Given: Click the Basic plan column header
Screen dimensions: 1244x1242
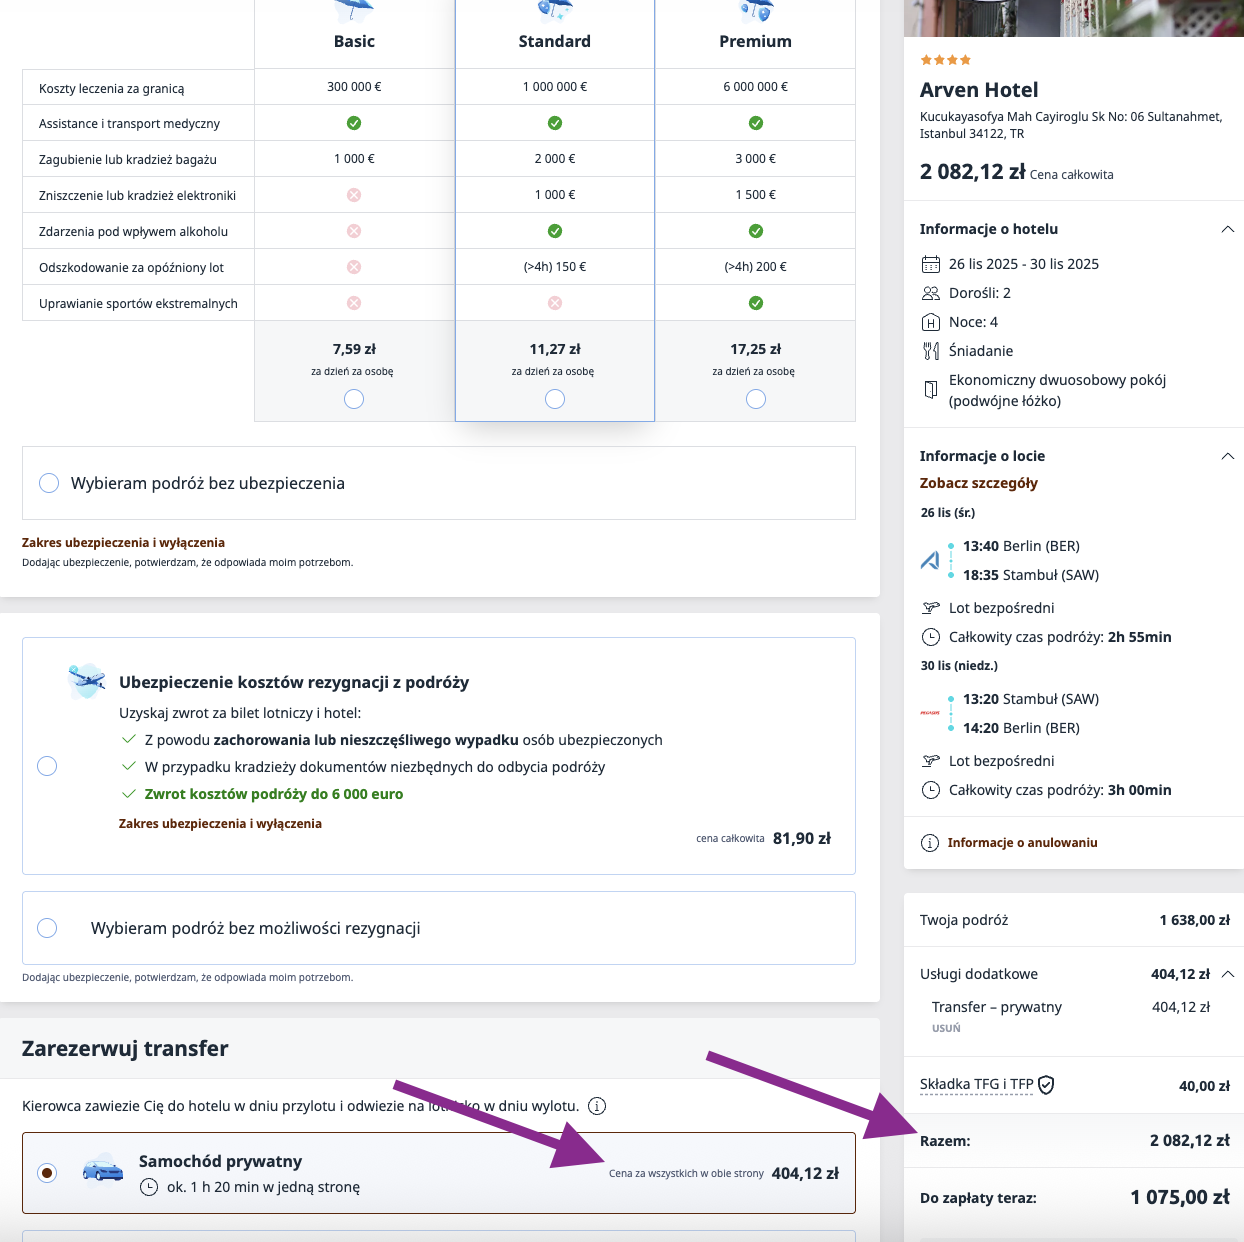Looking at the screenshot, I should (x=354, y=41).
